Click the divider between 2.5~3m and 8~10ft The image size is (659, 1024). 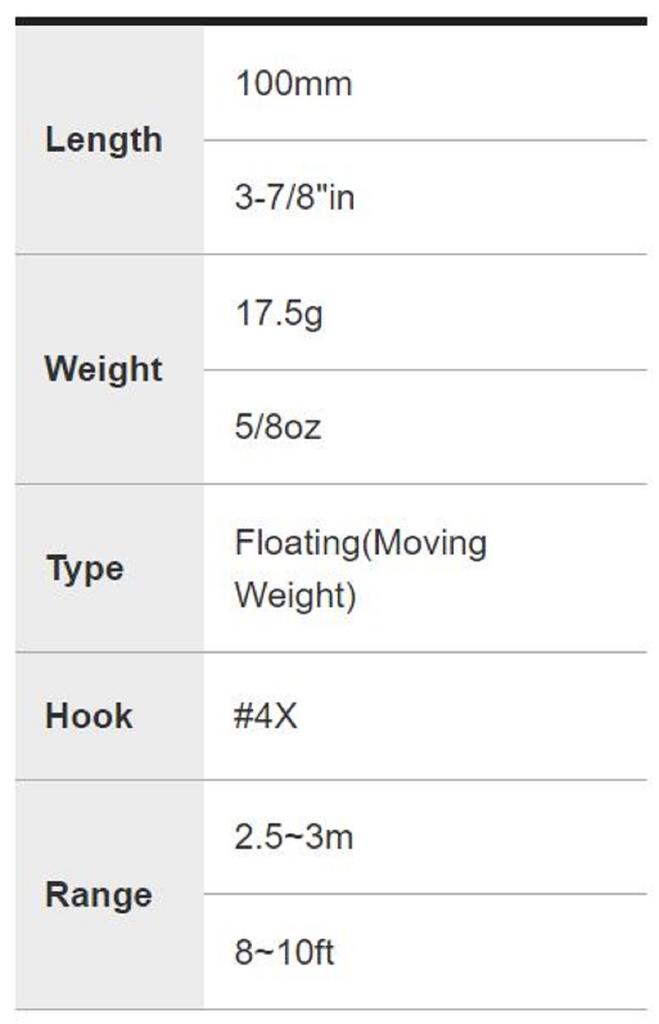pos(425,894)
